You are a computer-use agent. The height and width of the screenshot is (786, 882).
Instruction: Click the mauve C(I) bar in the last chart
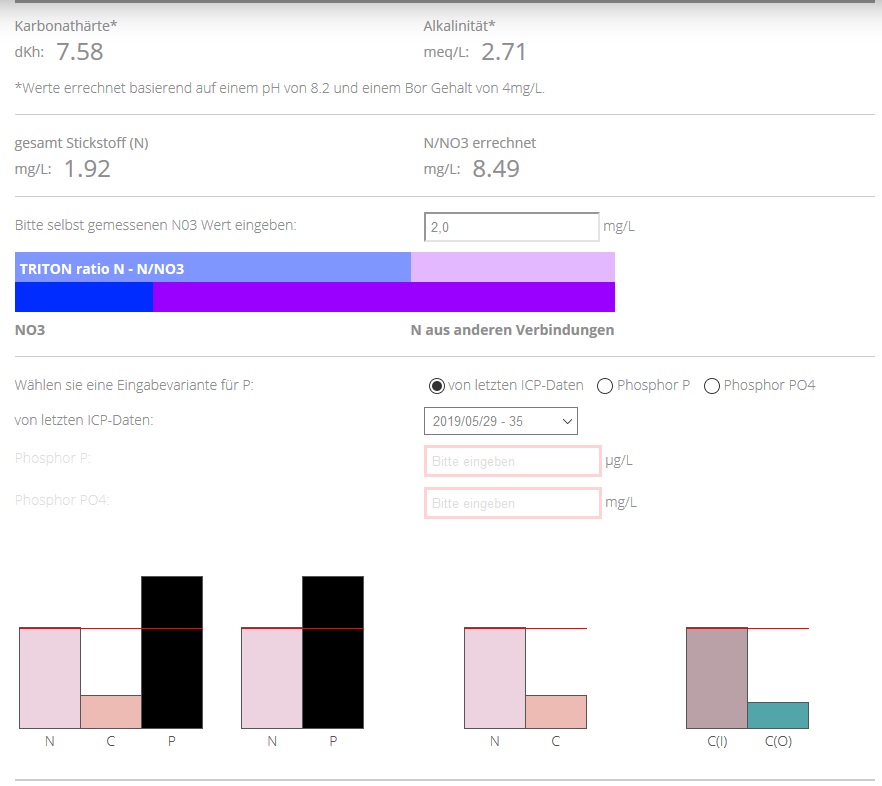coord(717,678)
